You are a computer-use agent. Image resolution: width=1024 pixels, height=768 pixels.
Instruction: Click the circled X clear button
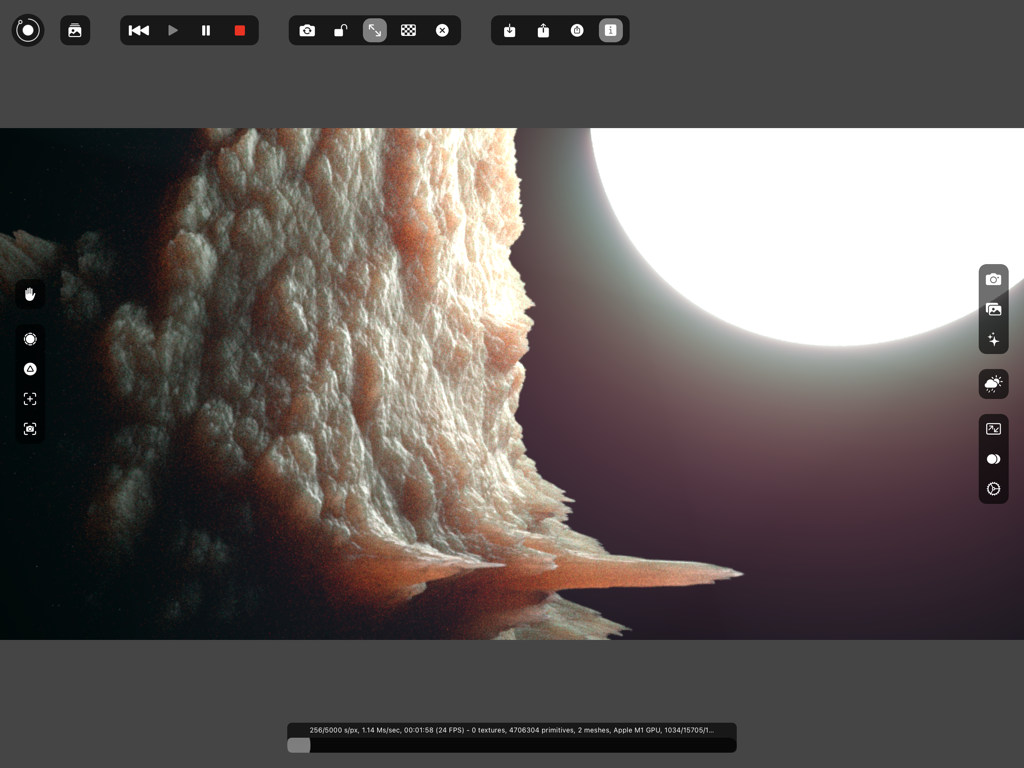point(442,30)
